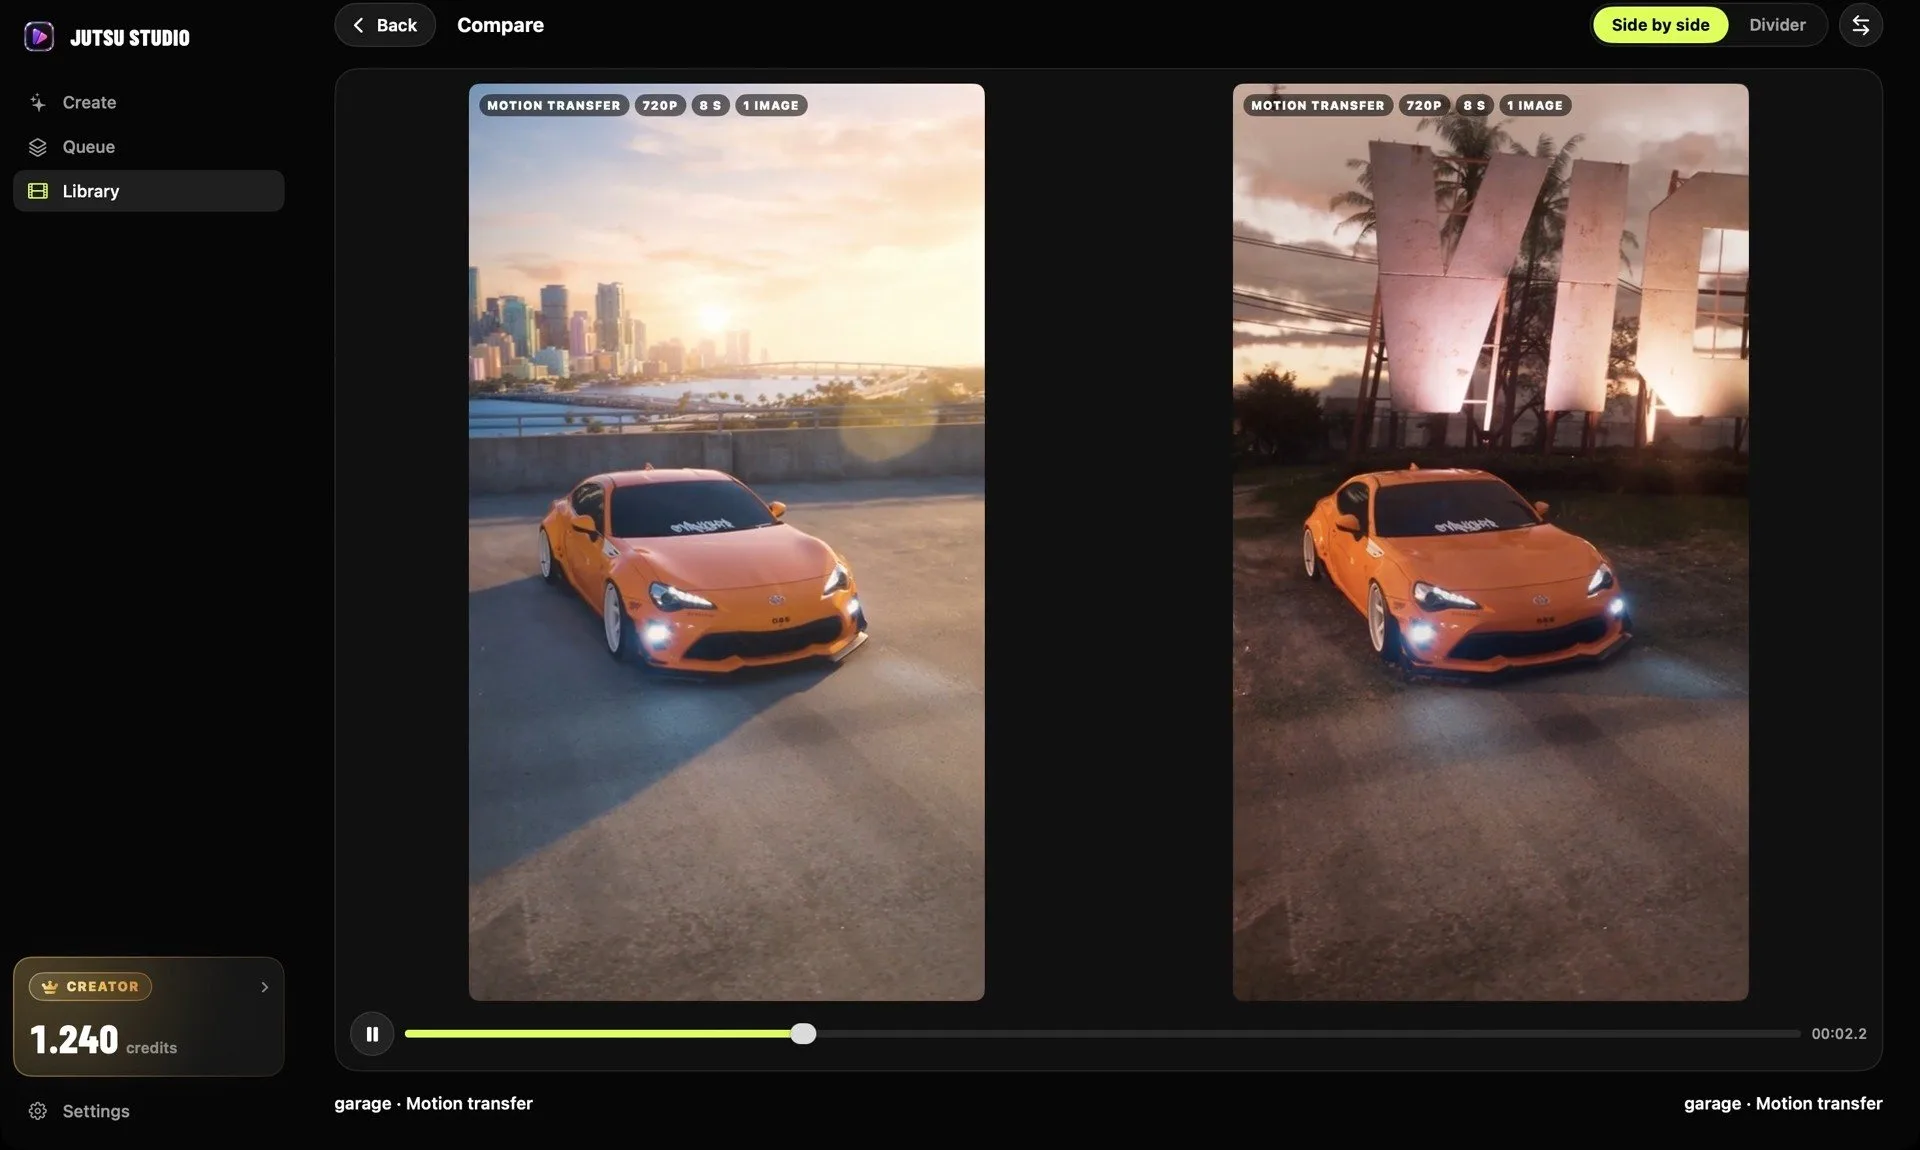Click the Motion Transfer tag on right video
1920x1150 pixels.
1318,105
